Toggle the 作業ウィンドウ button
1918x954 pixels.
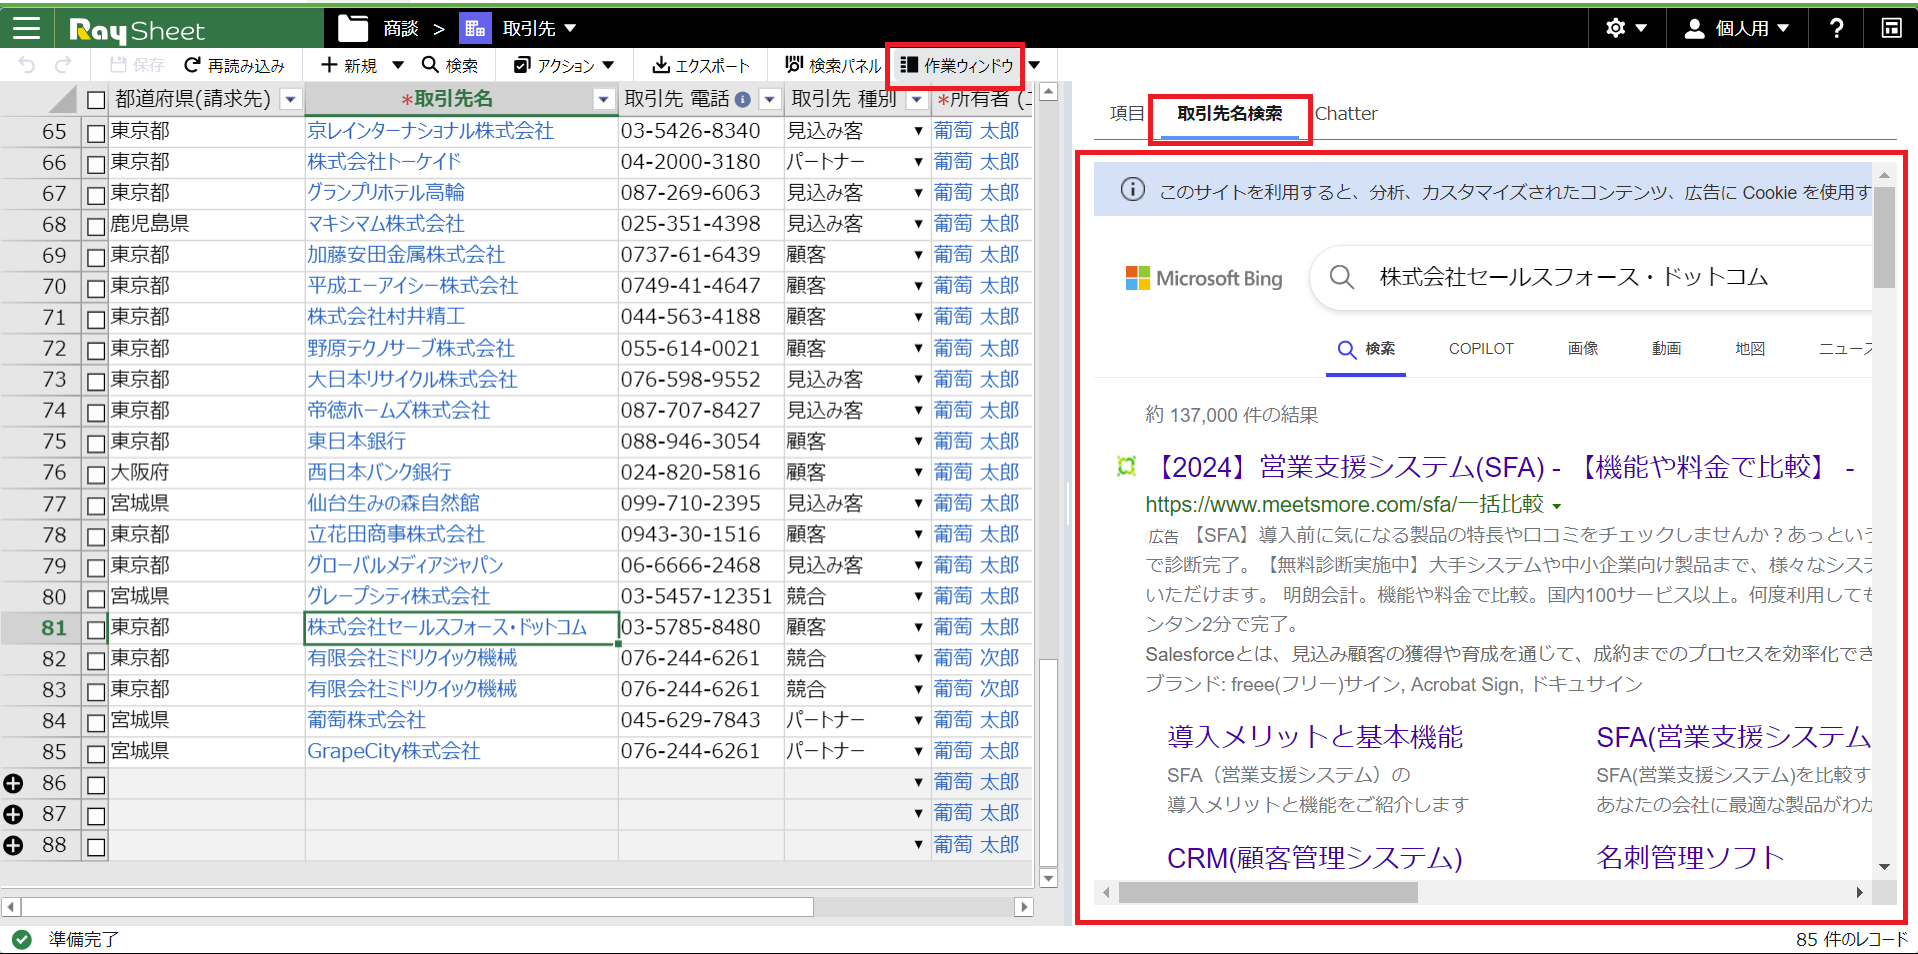pyautogui.click(x=957, y=65)
